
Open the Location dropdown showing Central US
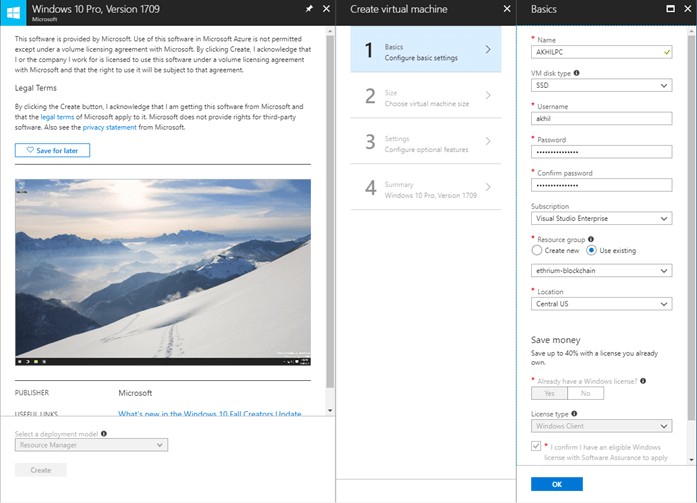[601, 304]
